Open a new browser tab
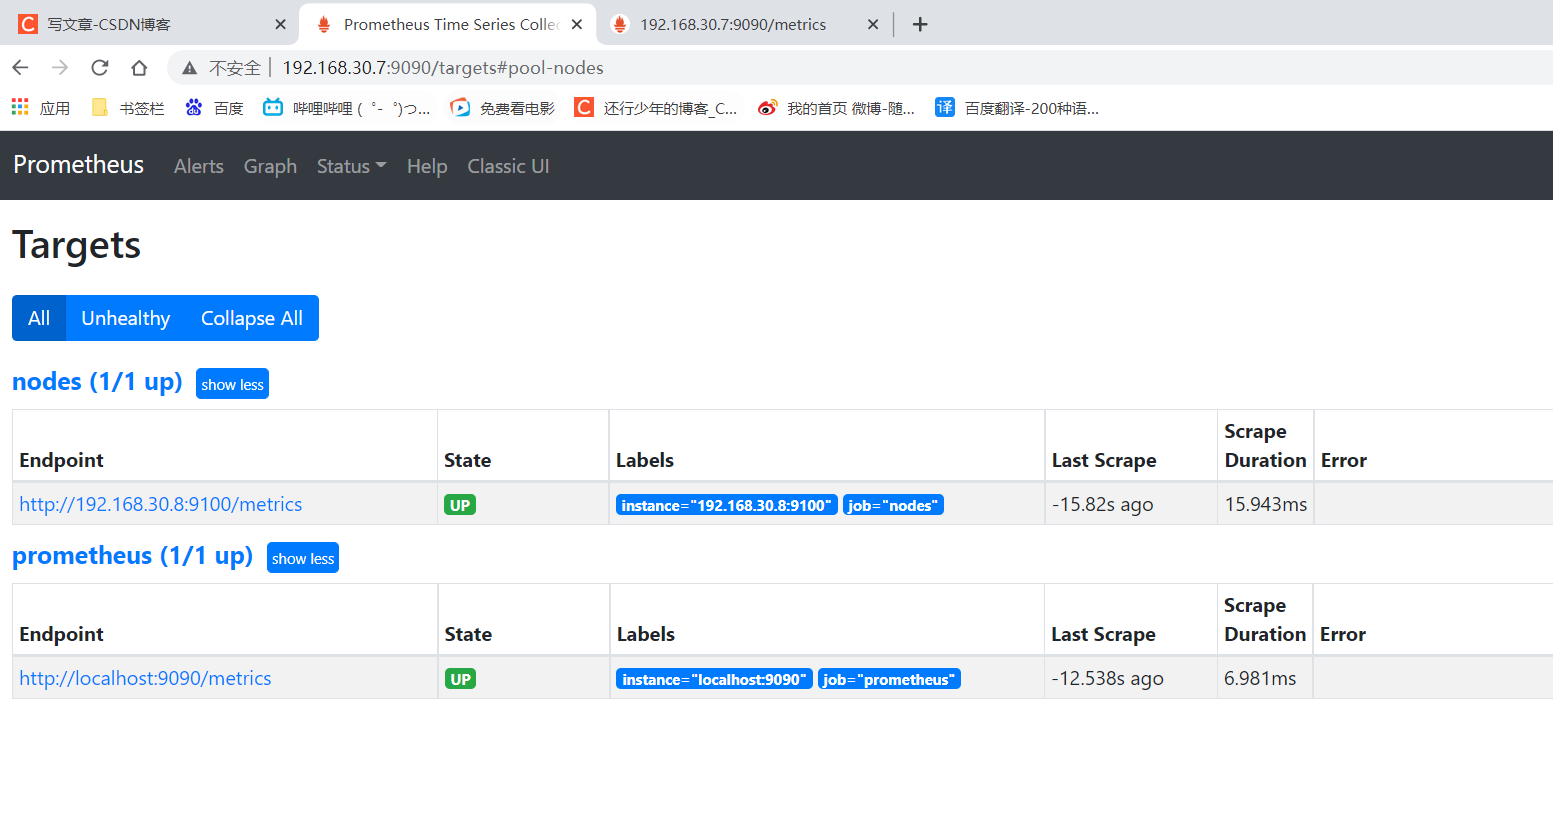1553x826 pixels. (x=920, y=24)
